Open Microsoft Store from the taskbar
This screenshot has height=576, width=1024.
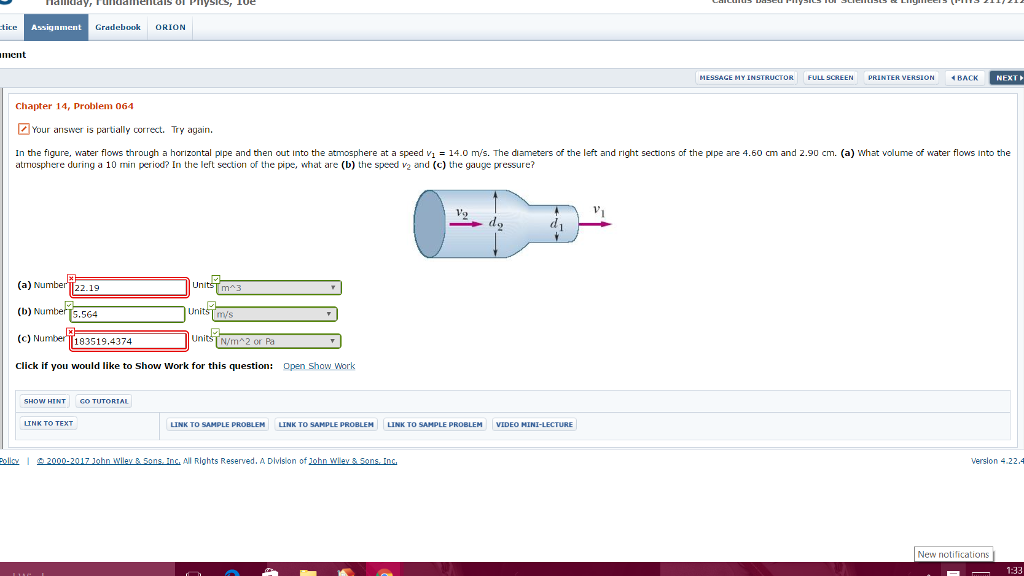coord(270,570)
